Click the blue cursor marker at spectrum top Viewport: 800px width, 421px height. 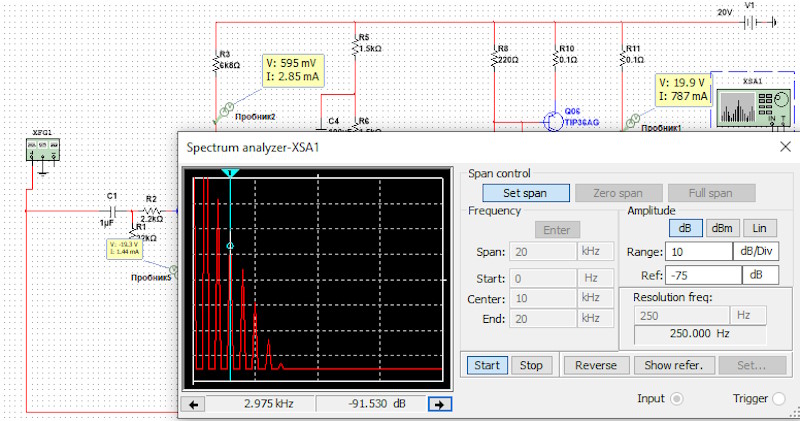pos(230,174)
